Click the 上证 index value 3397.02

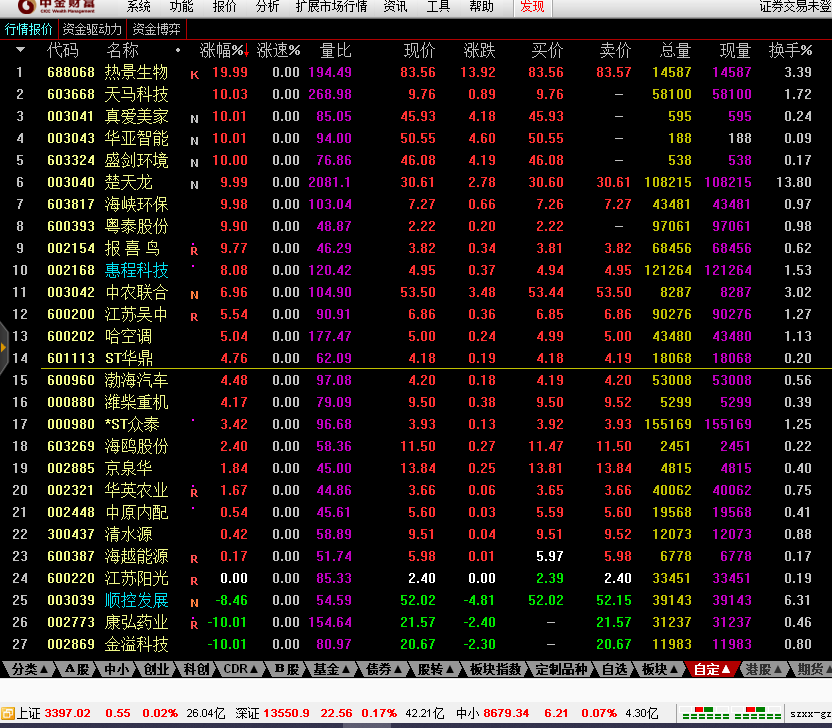point(67,713)
